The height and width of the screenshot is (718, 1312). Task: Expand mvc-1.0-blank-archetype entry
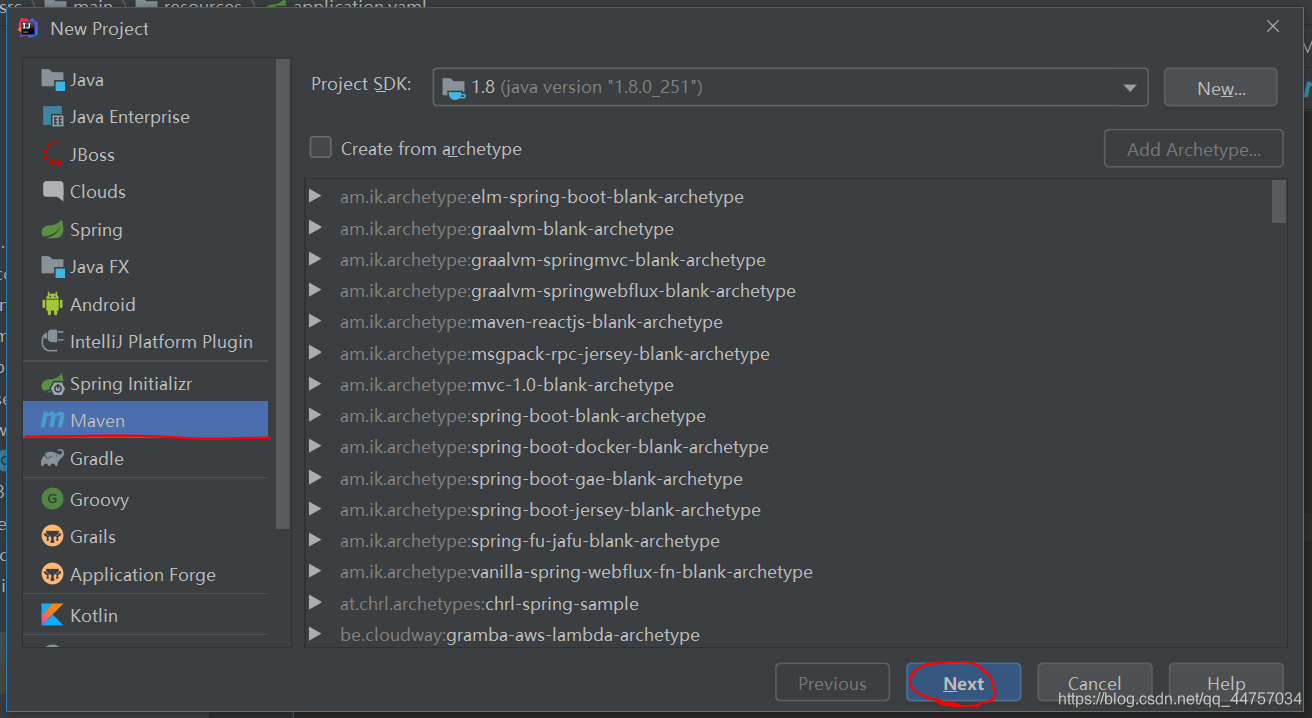tap(316, 384)
